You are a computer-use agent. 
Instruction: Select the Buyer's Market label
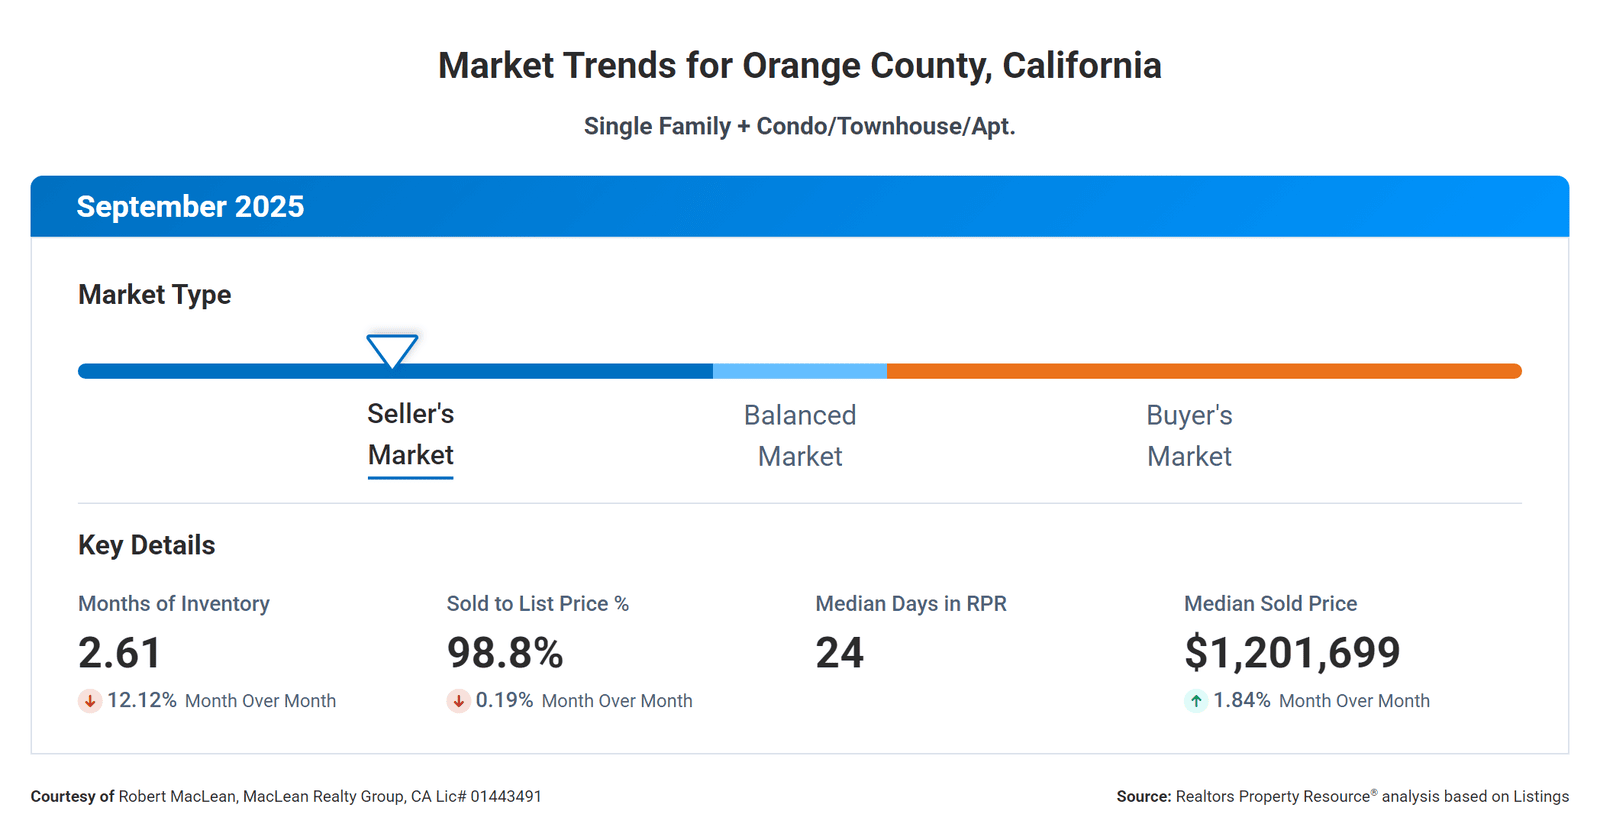tap(1189, 436)
